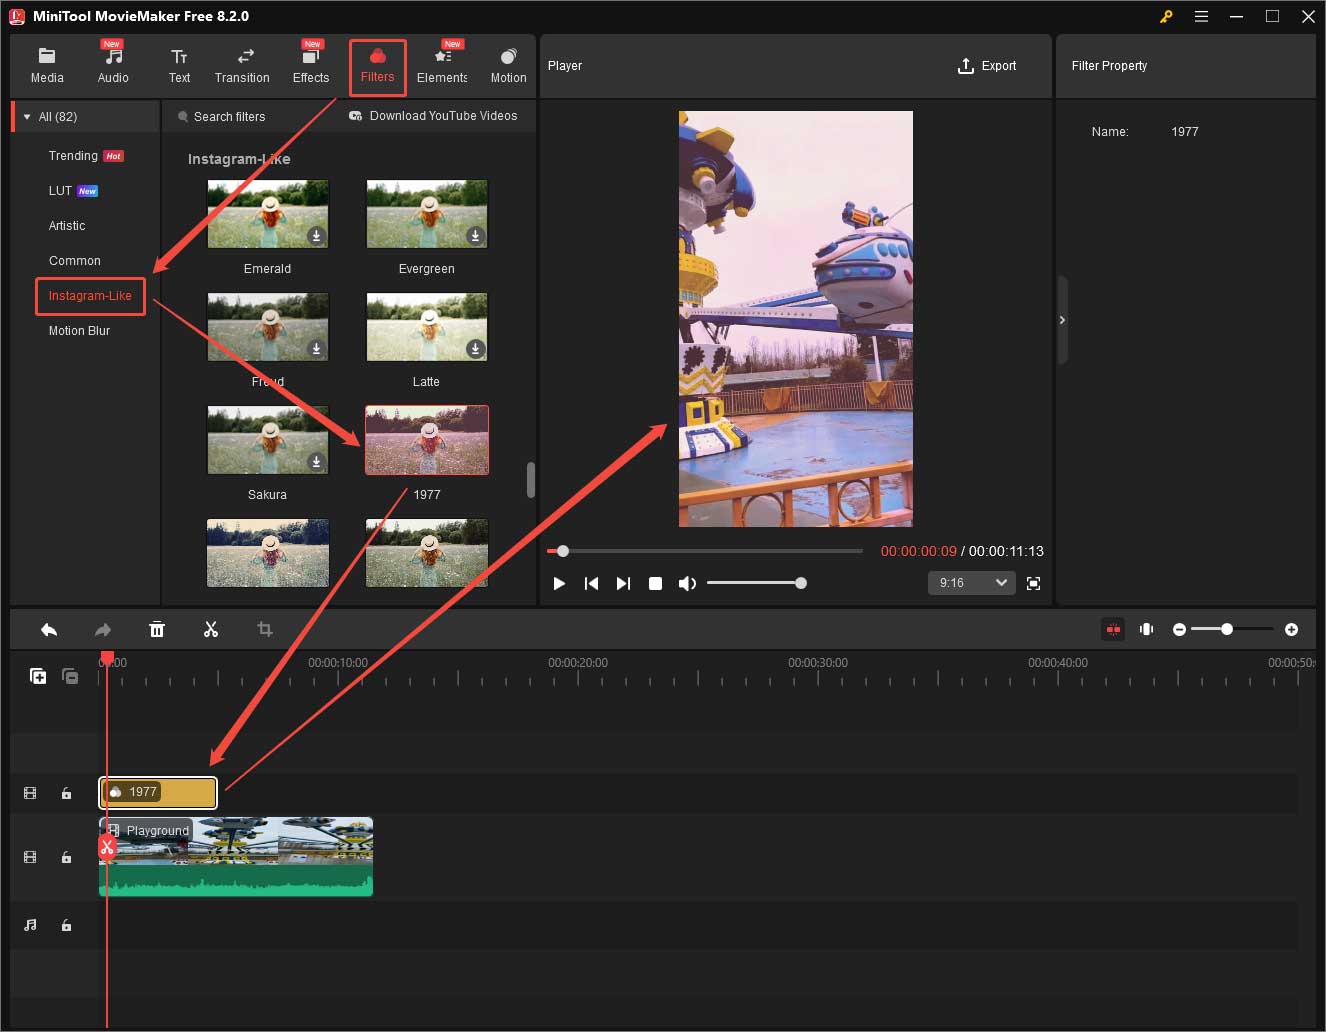Unlock the Playground video track
Image resolution: width=1326 pixels, height=1032 pixels.
[66, 857]
